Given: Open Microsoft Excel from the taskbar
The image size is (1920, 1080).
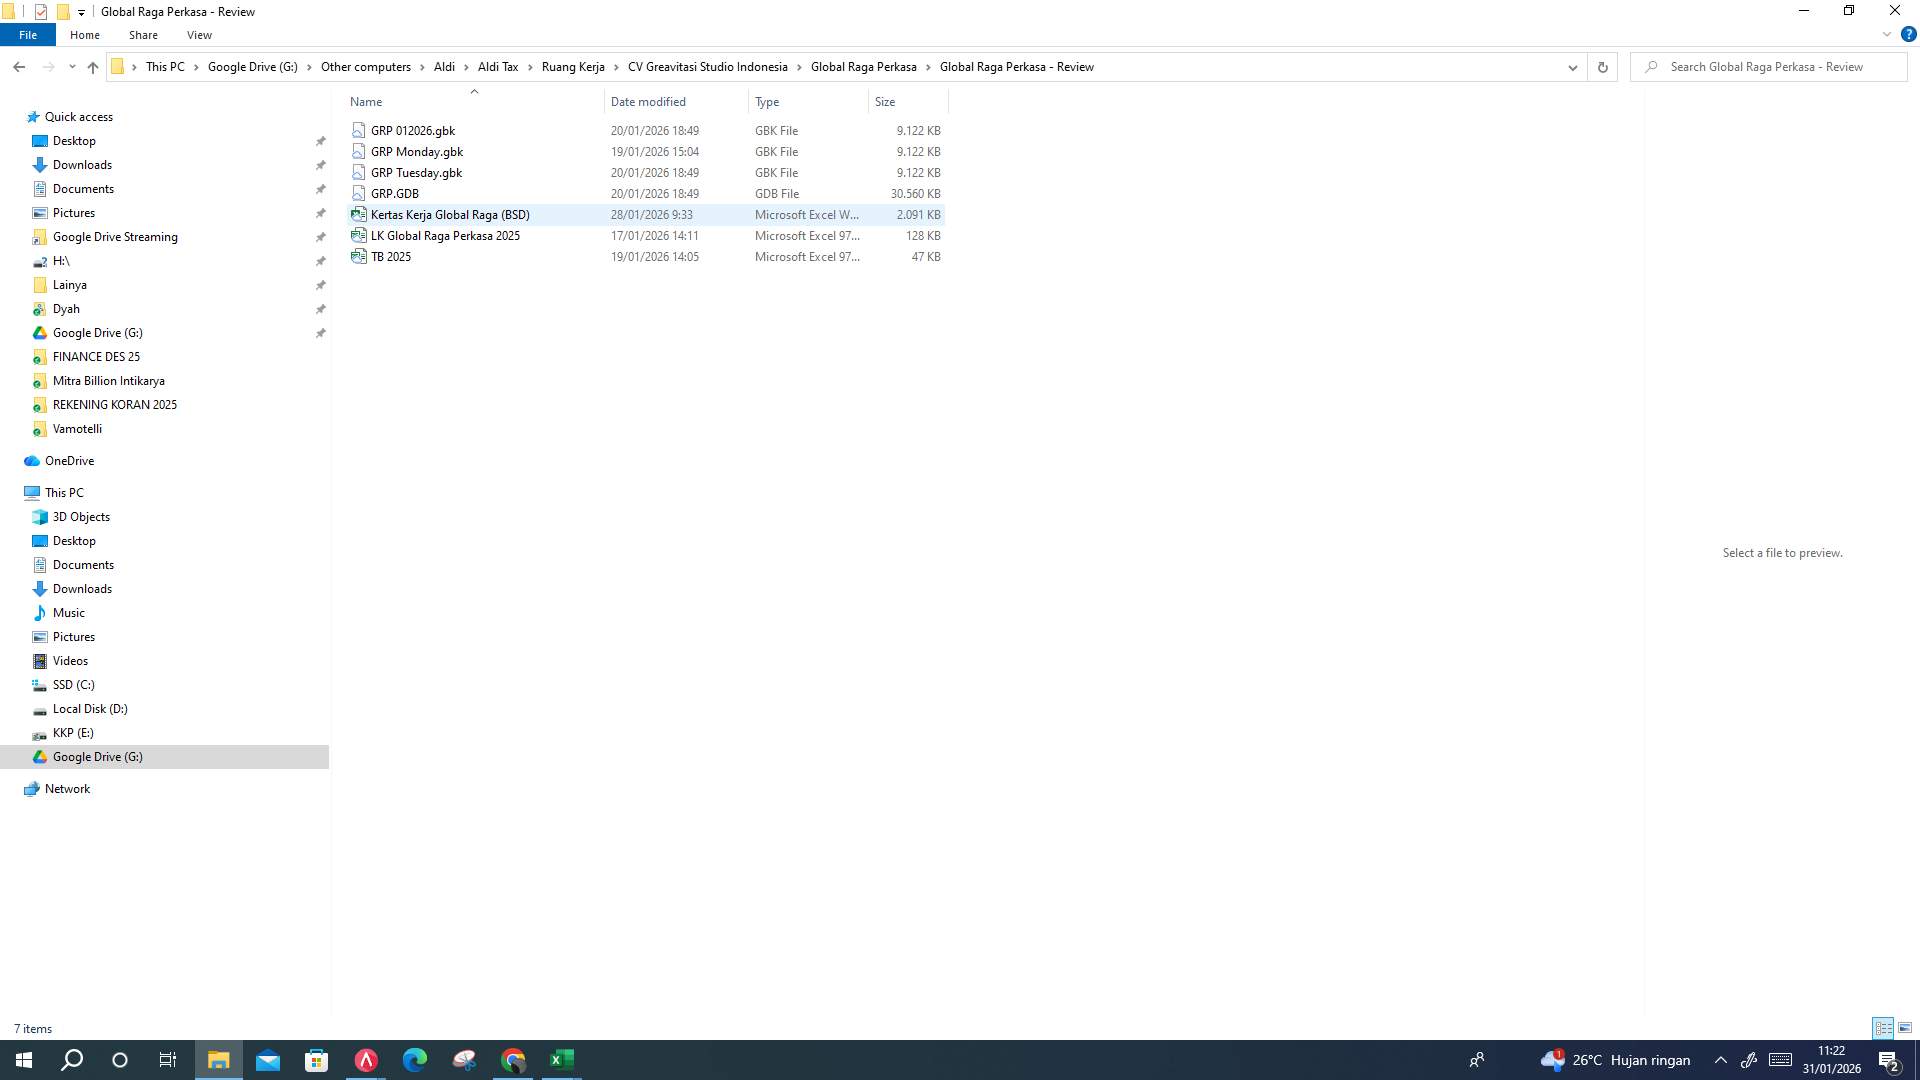Looking at the screenshot, I should pyautogui.click(x=562, y=1060).
